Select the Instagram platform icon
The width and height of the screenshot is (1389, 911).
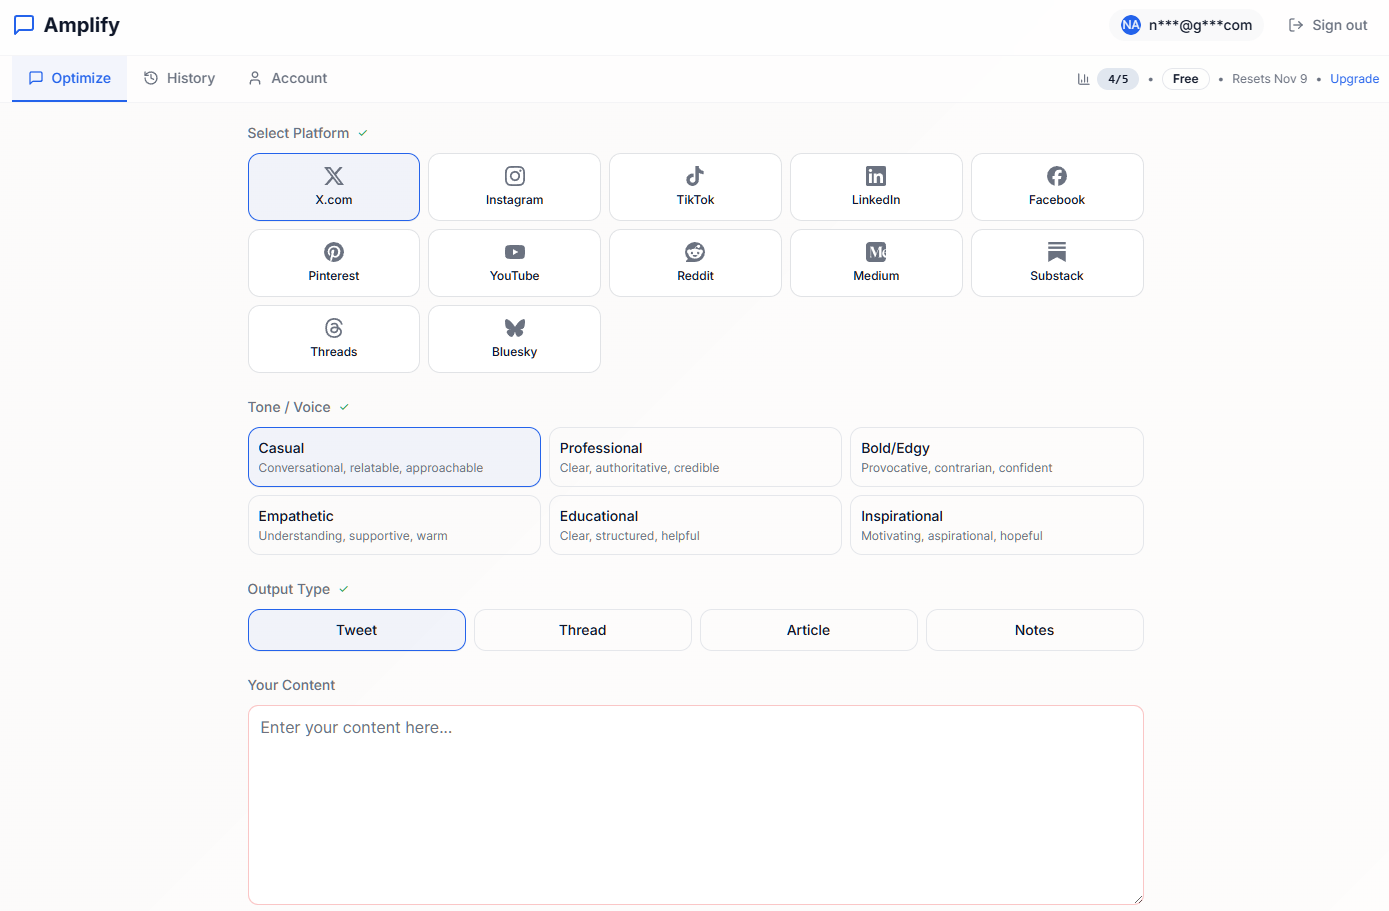[513, 175]
